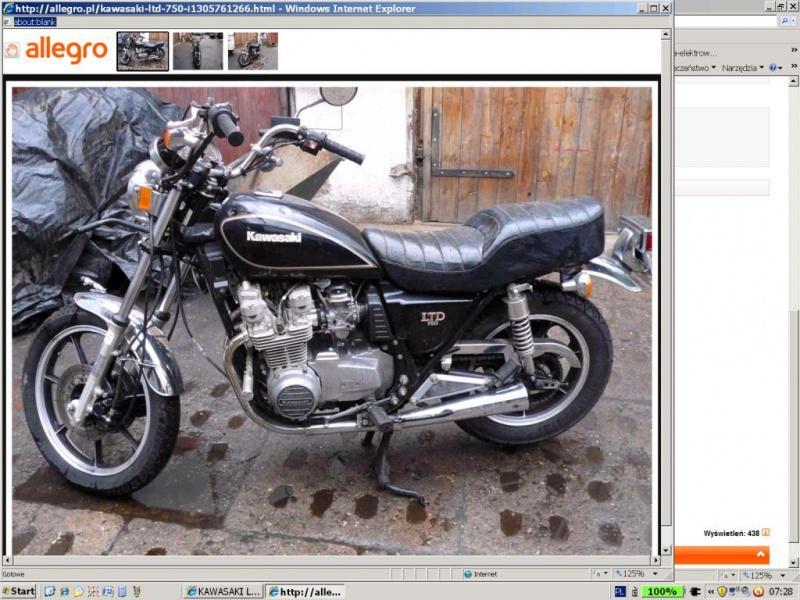Viewport: 800px width, 600px height.
Task: Click the network connection tray icon
Action: pos(734,592)
